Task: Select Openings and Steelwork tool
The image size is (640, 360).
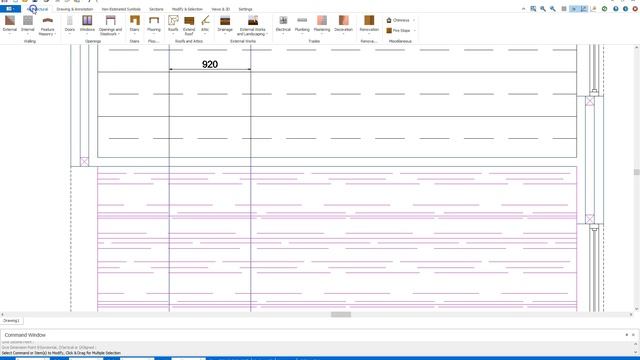Action: pos(110,25)
